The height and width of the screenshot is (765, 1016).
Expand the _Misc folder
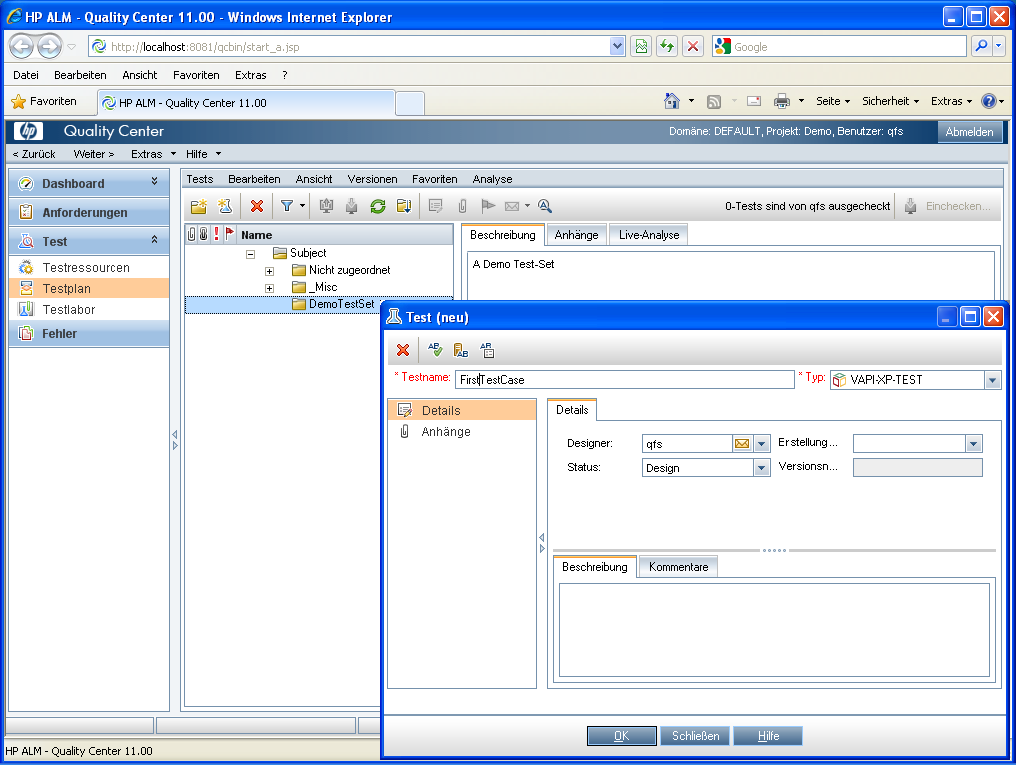[270, 288]
